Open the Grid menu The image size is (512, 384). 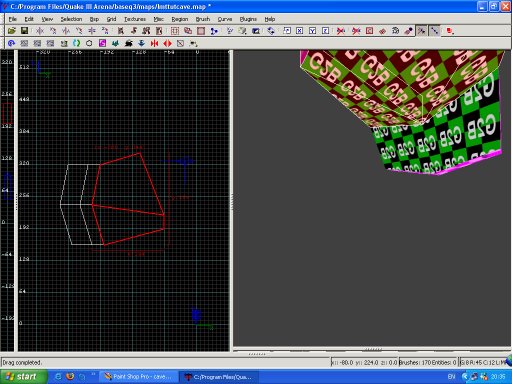click(x=111, y=19)
